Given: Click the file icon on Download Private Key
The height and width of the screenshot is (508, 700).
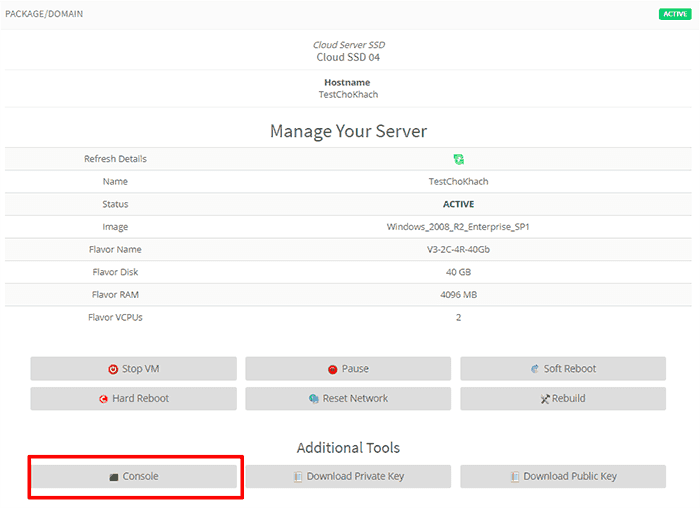Looking at the screenshot, I should coord(298,477).
